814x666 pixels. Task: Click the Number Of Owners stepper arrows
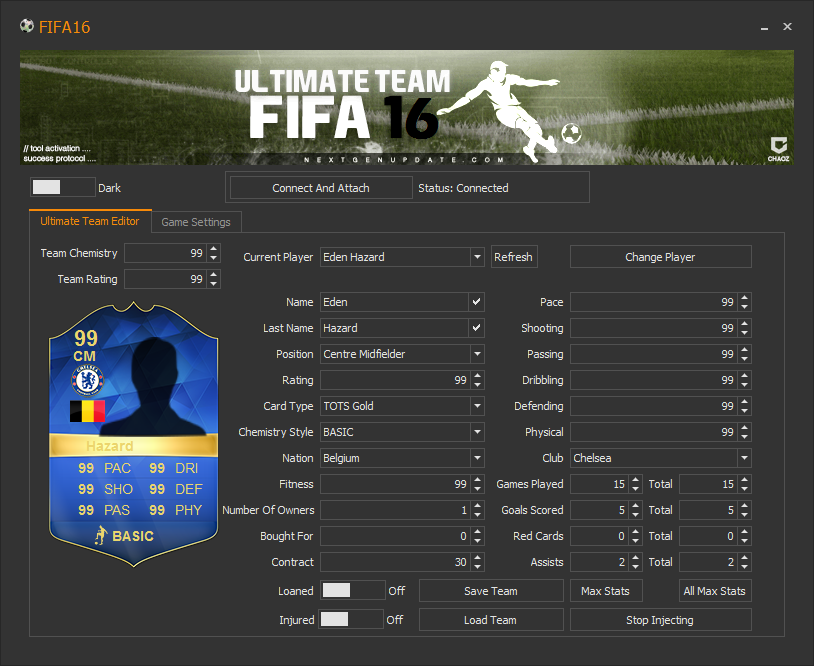tap(478, 510)
